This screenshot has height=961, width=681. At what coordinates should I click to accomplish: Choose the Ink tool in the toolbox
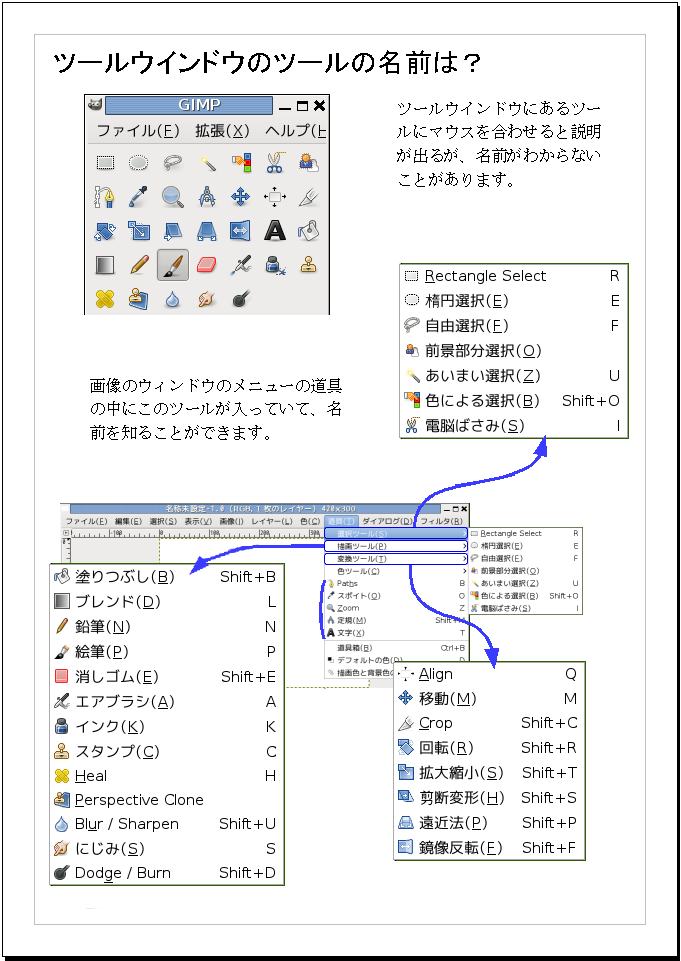coord(275,265)
